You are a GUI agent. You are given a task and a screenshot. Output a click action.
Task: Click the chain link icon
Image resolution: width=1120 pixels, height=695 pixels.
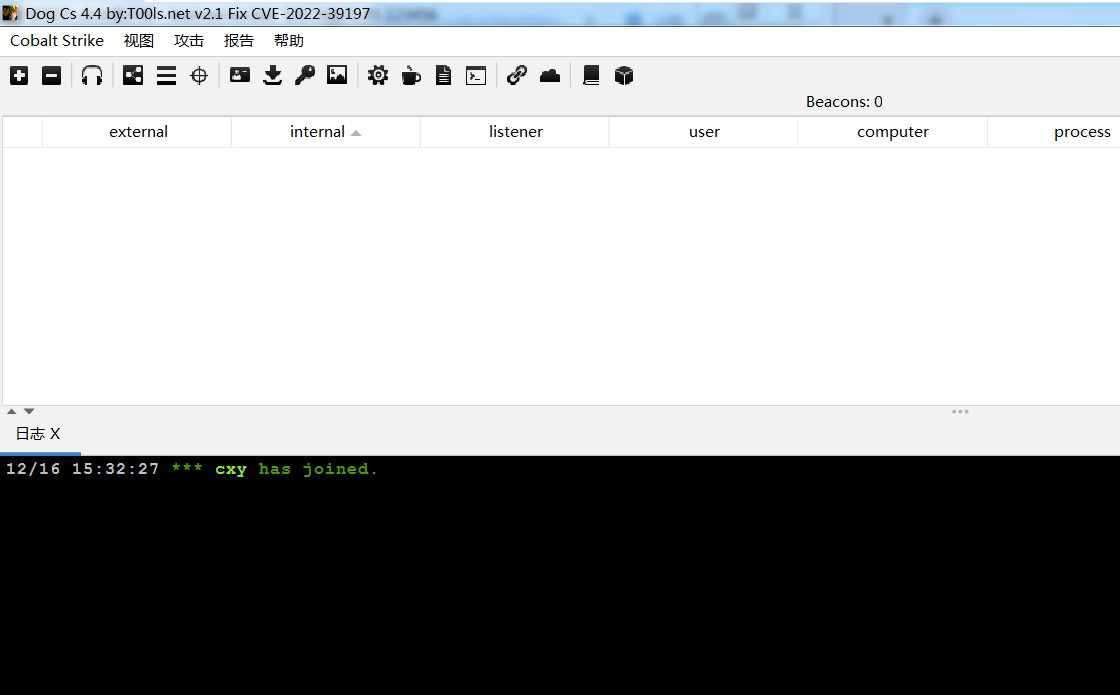pos(517,76)
